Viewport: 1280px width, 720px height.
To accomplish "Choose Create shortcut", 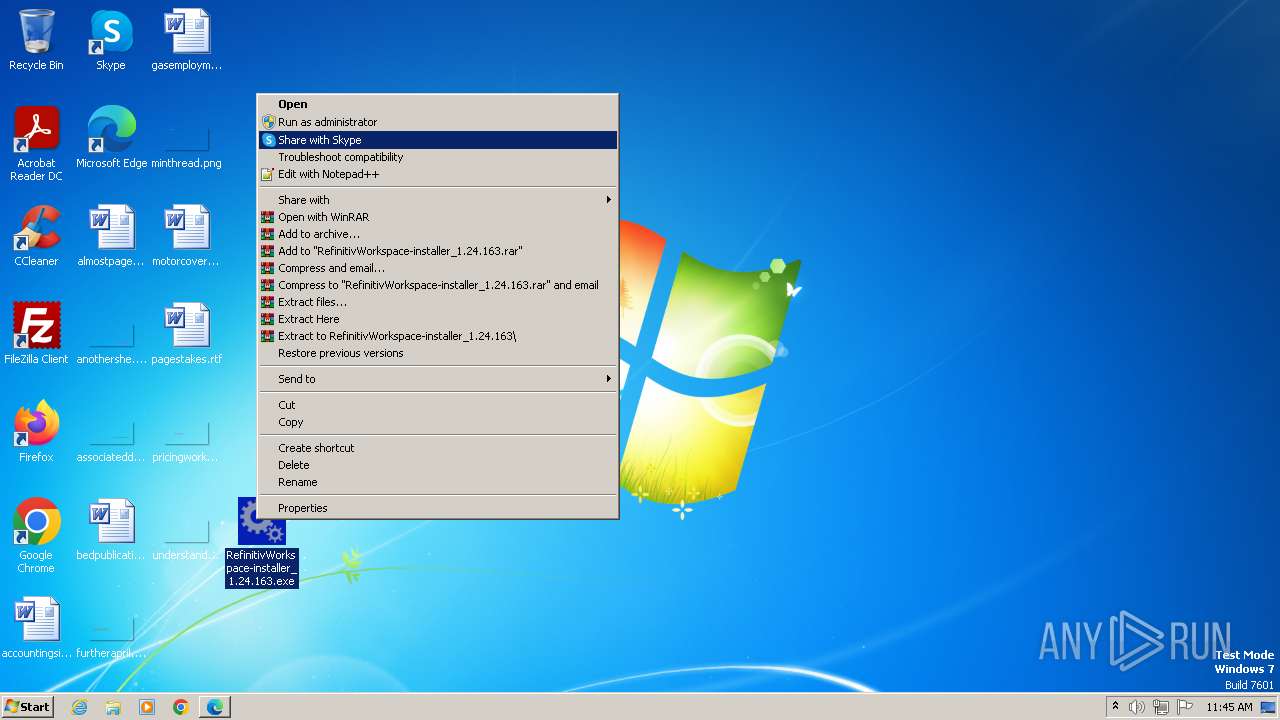I will [438, 448].
